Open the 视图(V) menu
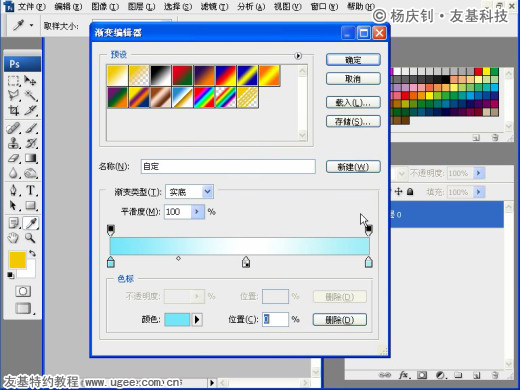Image resolution: width=520 pixels, height=390 pixels. point(287,6)
